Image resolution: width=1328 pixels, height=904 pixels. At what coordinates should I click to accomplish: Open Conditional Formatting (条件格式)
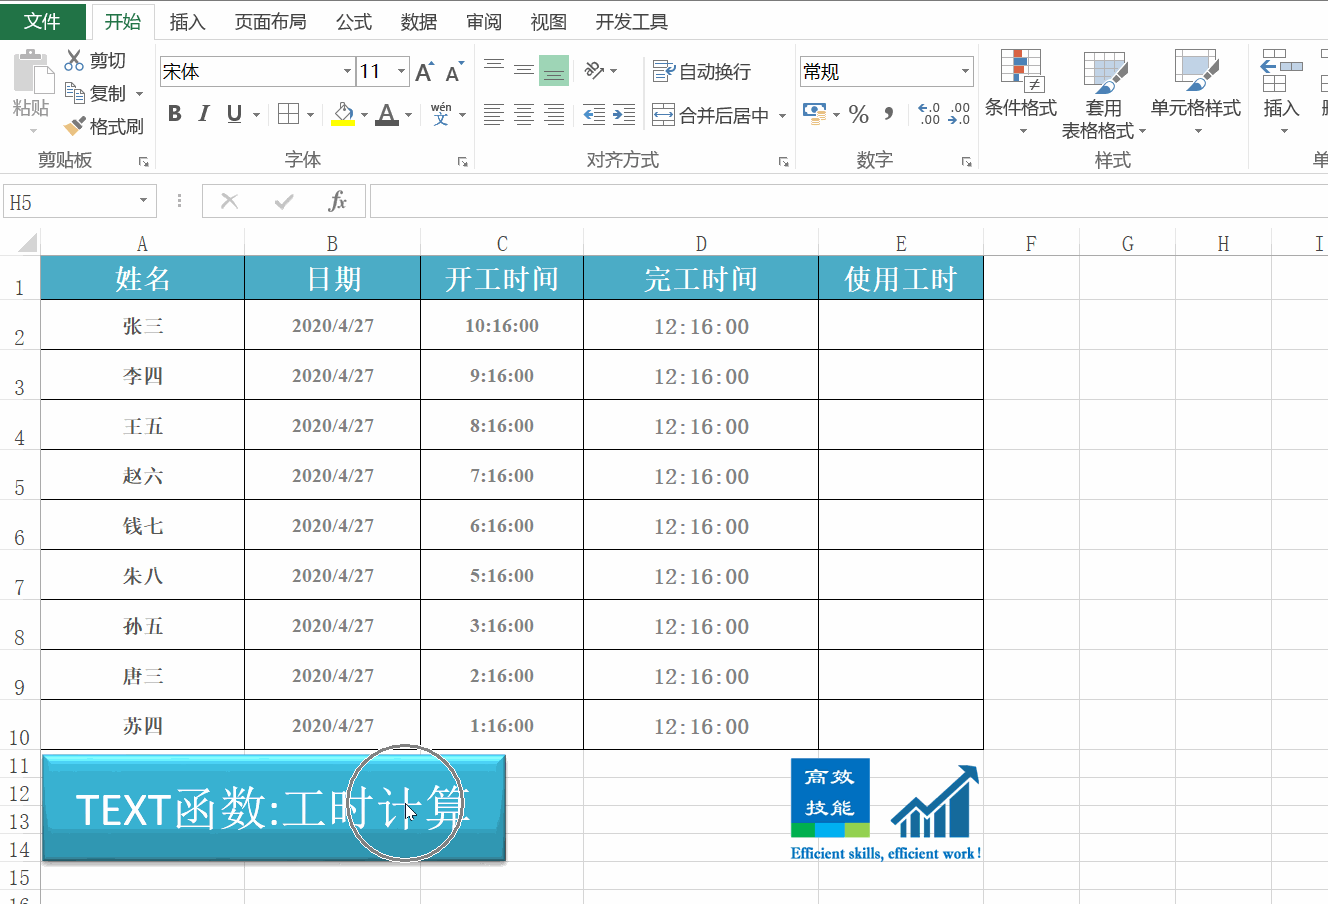coord(1021,92)
